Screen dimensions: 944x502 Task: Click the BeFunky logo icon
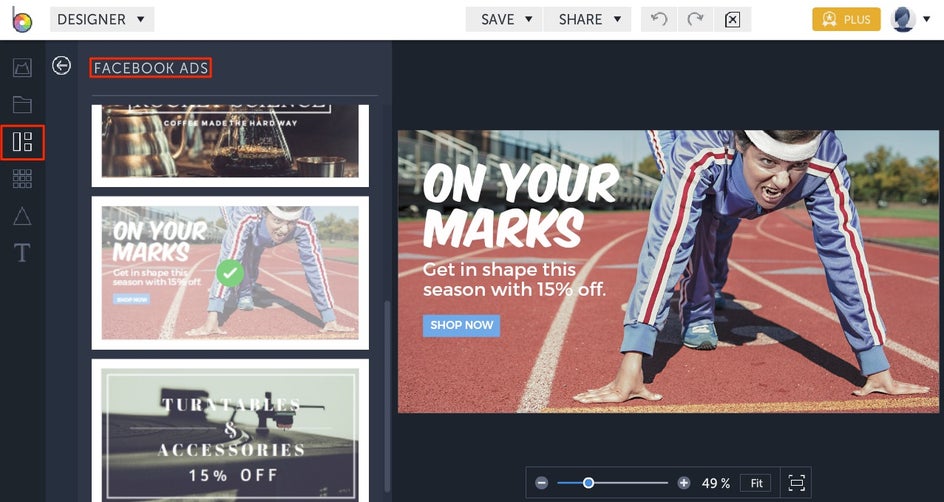click(22, 20)
